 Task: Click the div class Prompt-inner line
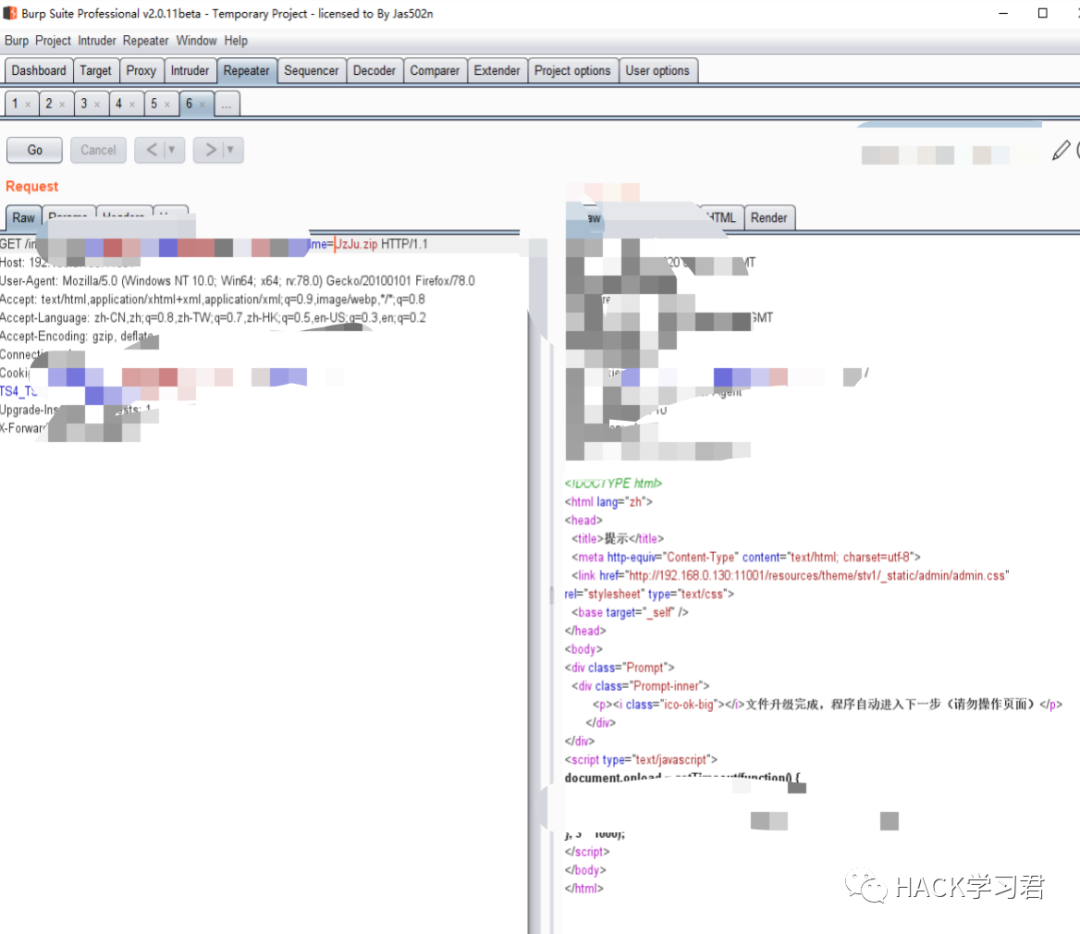[x=640, y=686]
